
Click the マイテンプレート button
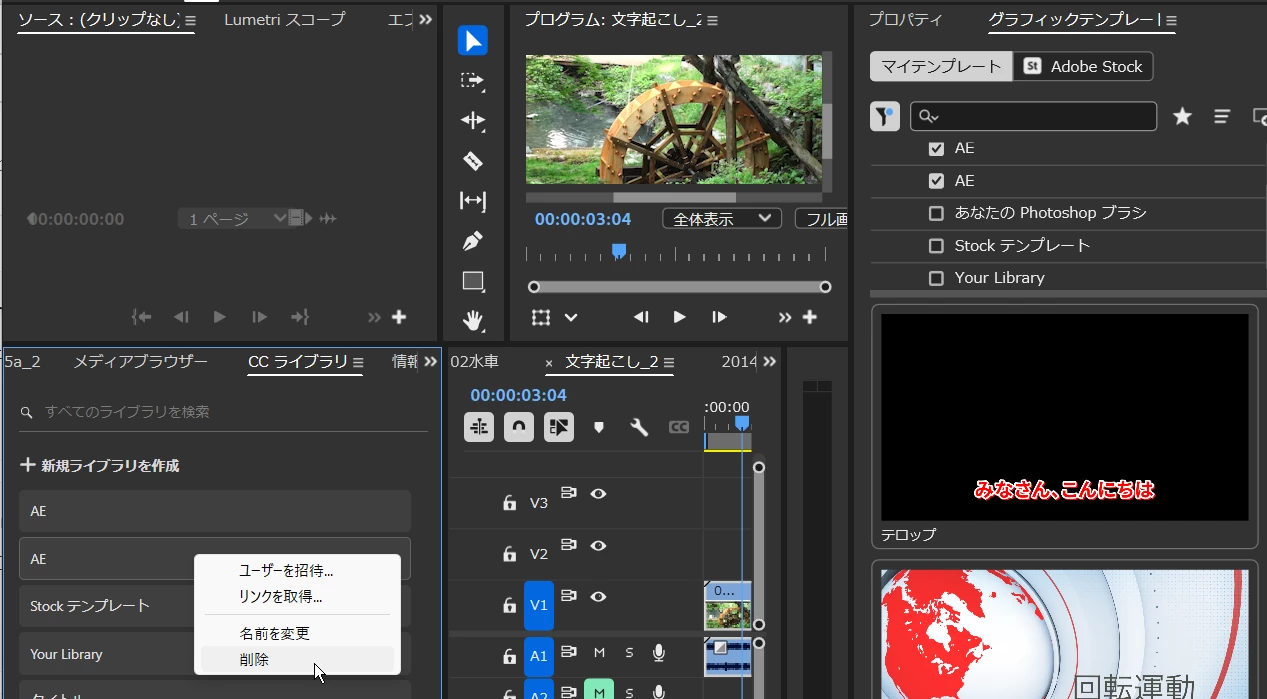(941, 66)
